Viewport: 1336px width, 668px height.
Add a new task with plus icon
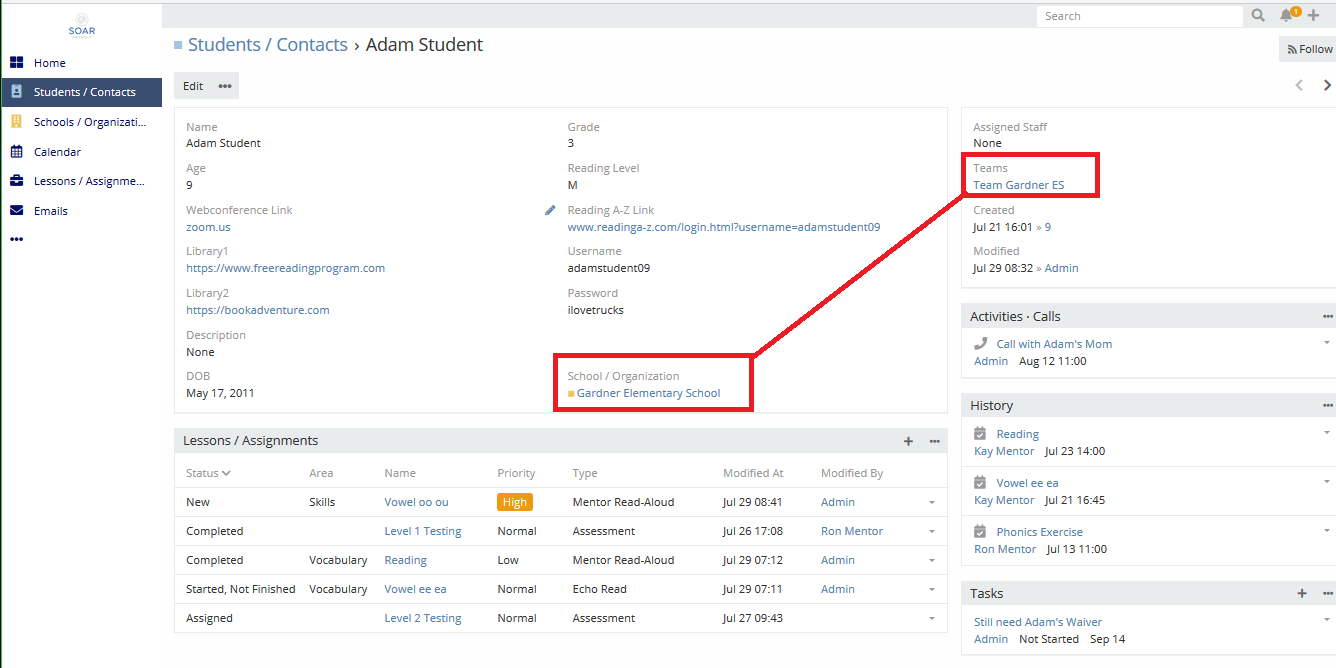tap(1302, 593)
